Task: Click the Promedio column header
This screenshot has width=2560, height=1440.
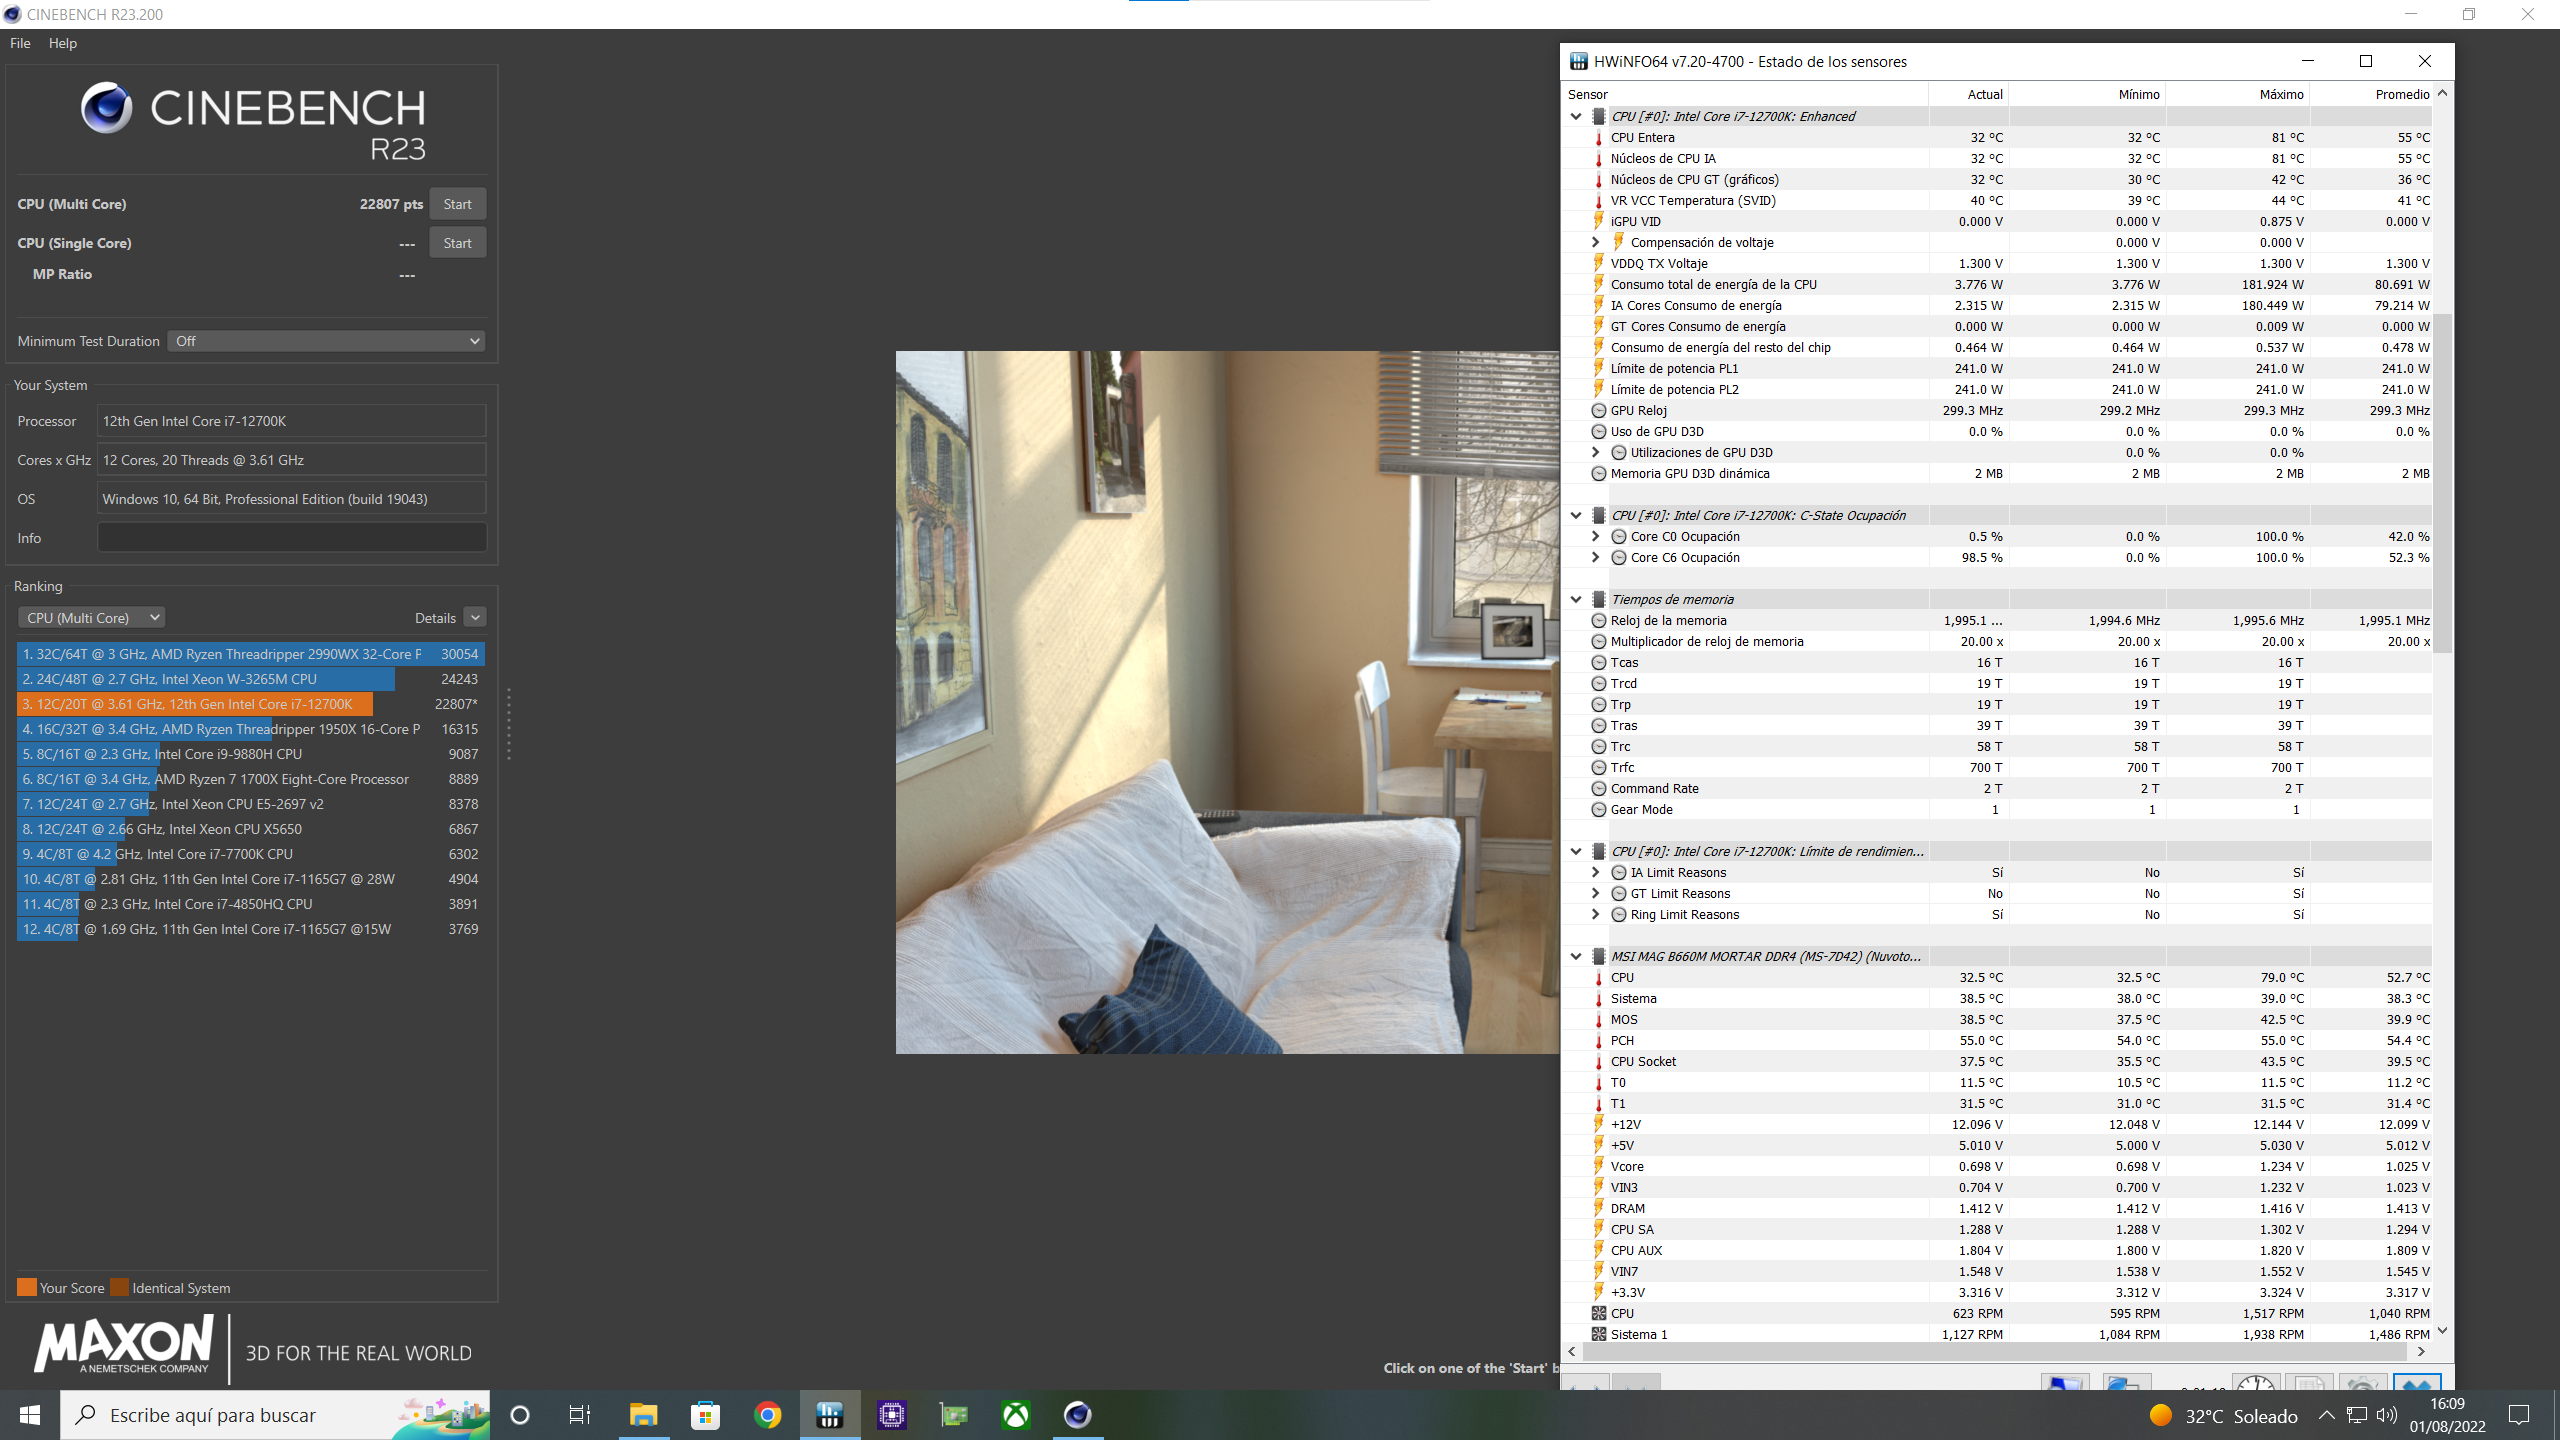Action: [x=2372, y=94]
